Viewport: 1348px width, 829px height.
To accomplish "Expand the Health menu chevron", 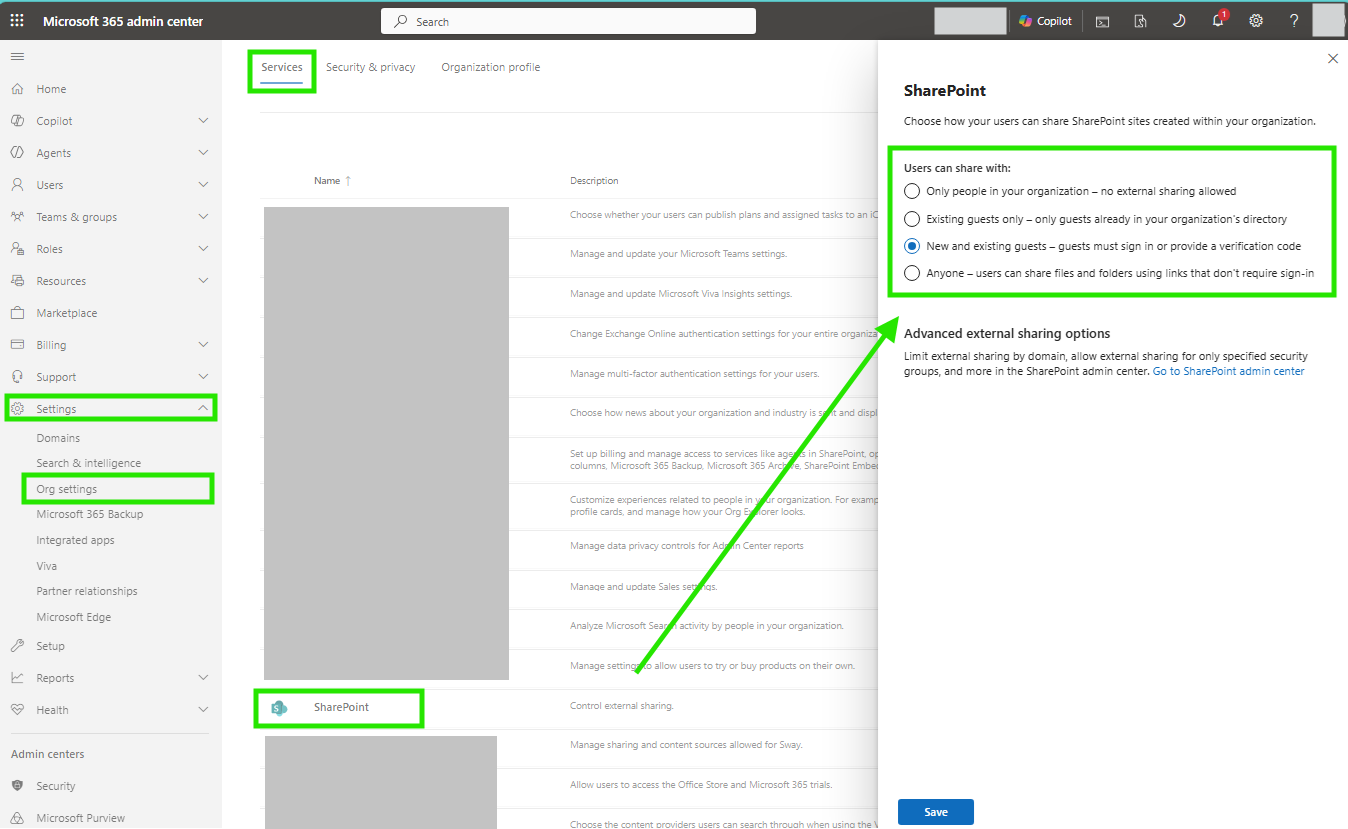I will (x=203, y=710).
